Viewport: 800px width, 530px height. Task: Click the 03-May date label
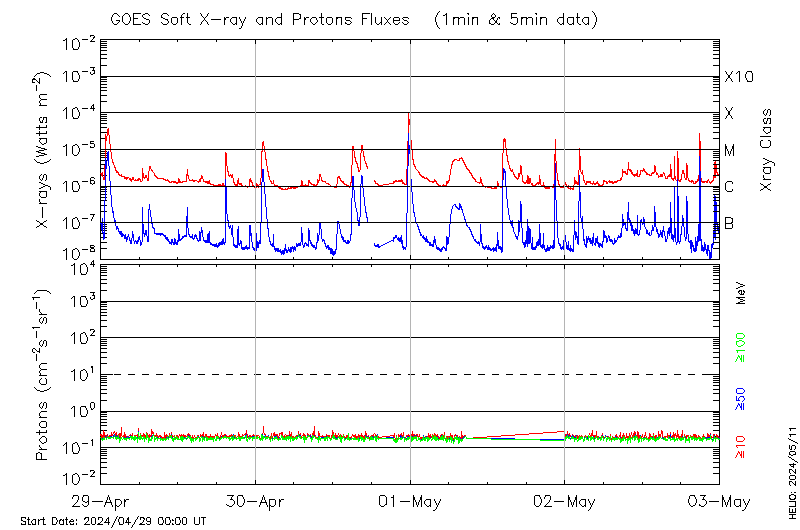(718, 502)
